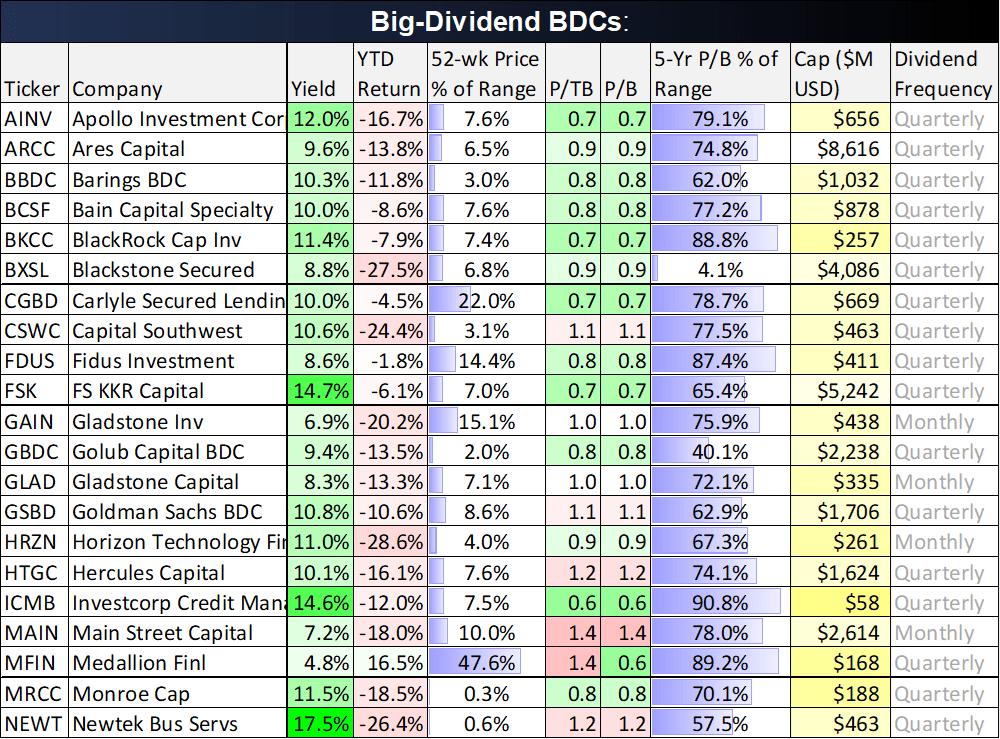Click the Main Street Capital cell
The image size is (1000, 739).
(177, 633)
